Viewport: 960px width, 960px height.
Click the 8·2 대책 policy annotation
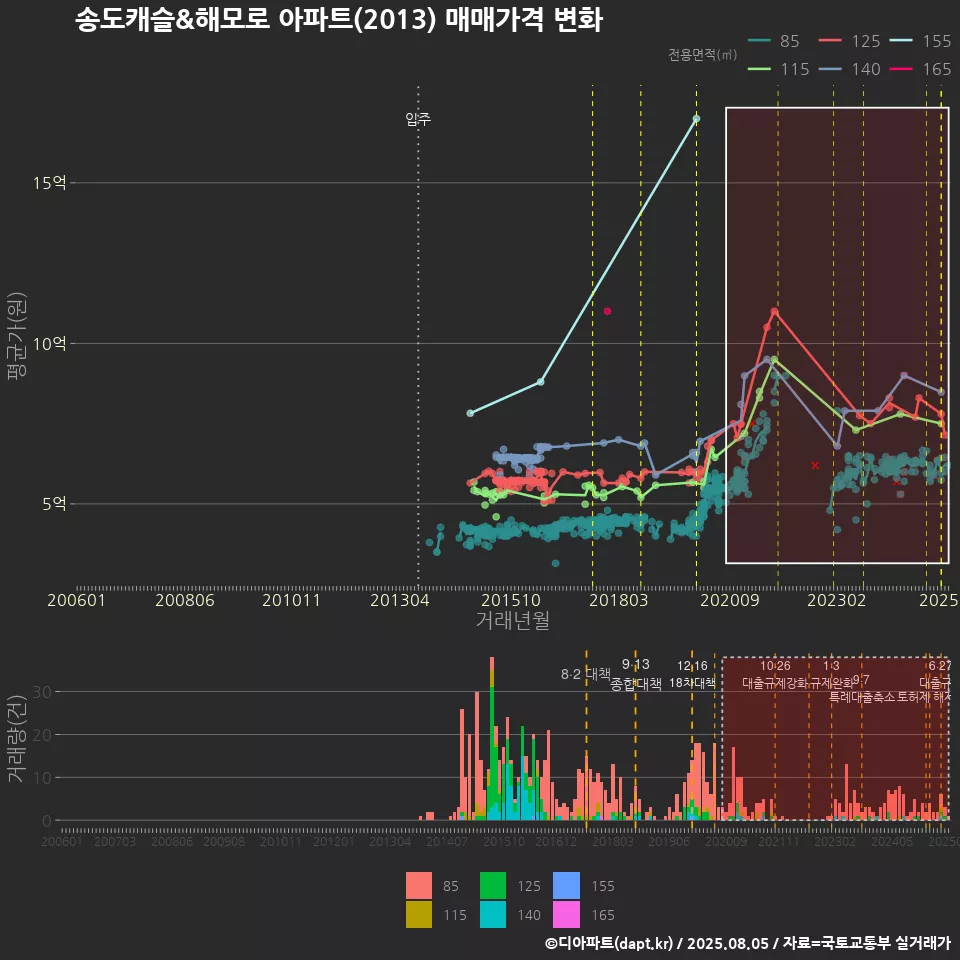tap(586, 674)
